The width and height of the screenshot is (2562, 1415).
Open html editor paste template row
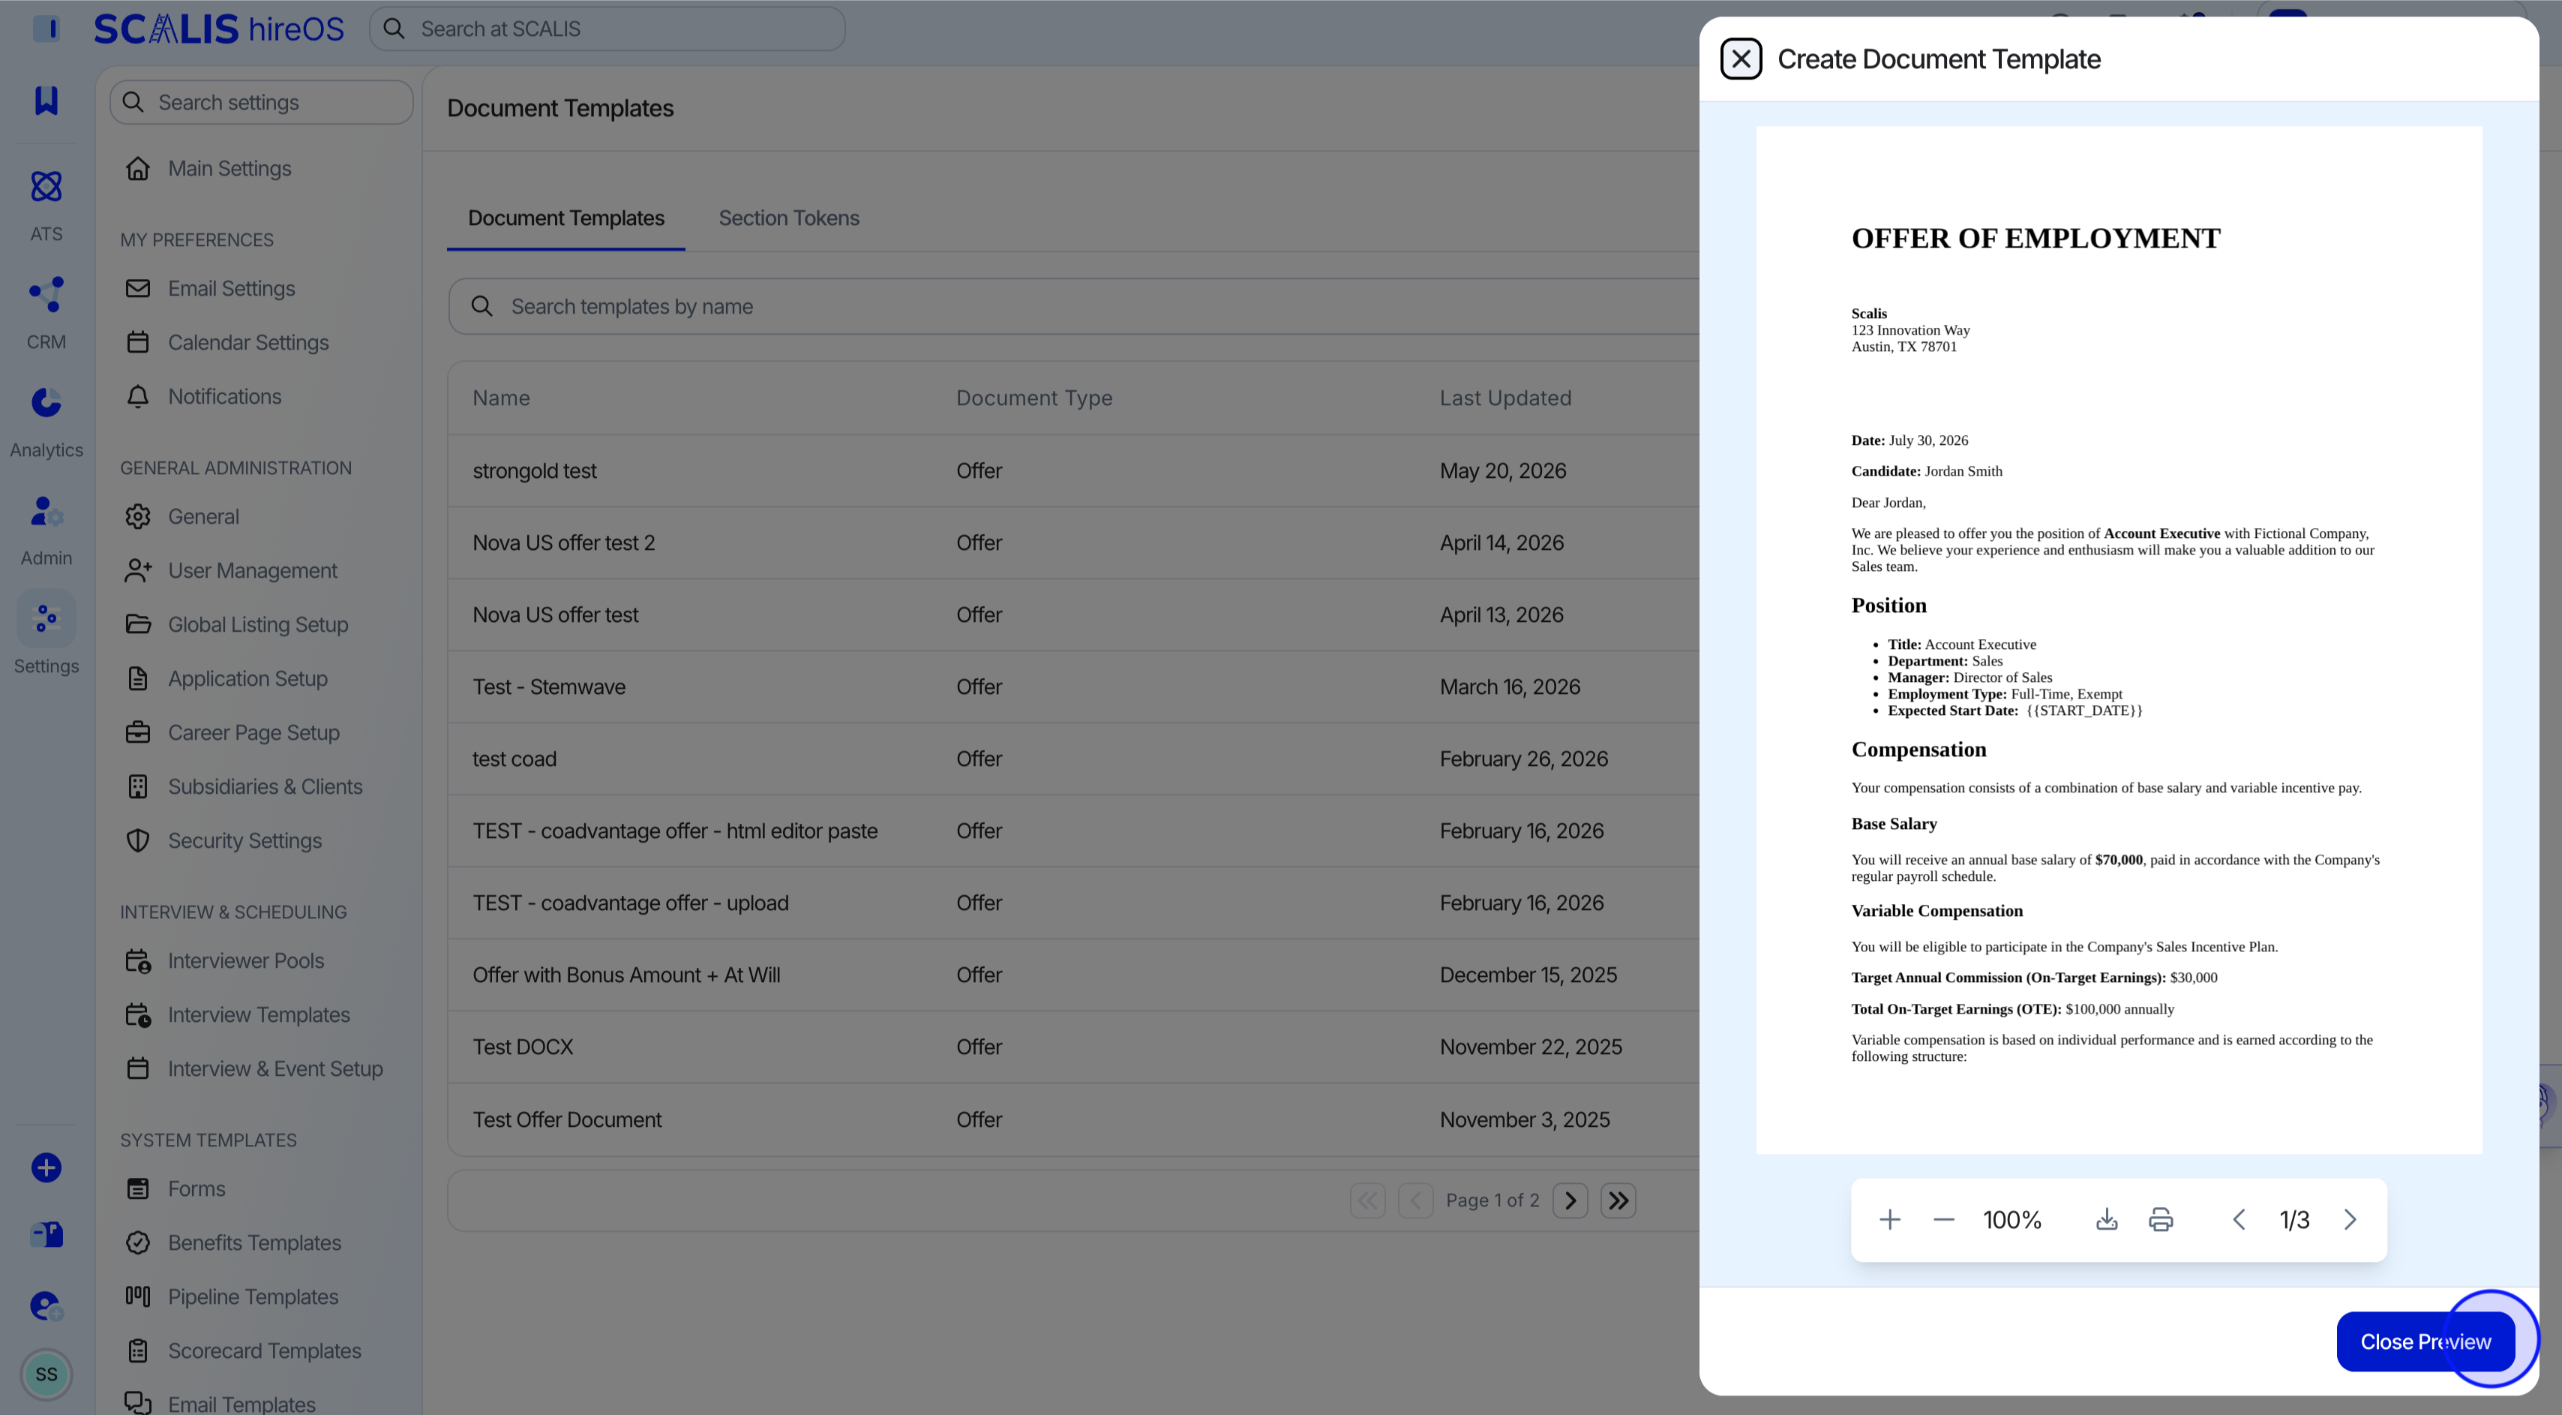coord(1073,830)
